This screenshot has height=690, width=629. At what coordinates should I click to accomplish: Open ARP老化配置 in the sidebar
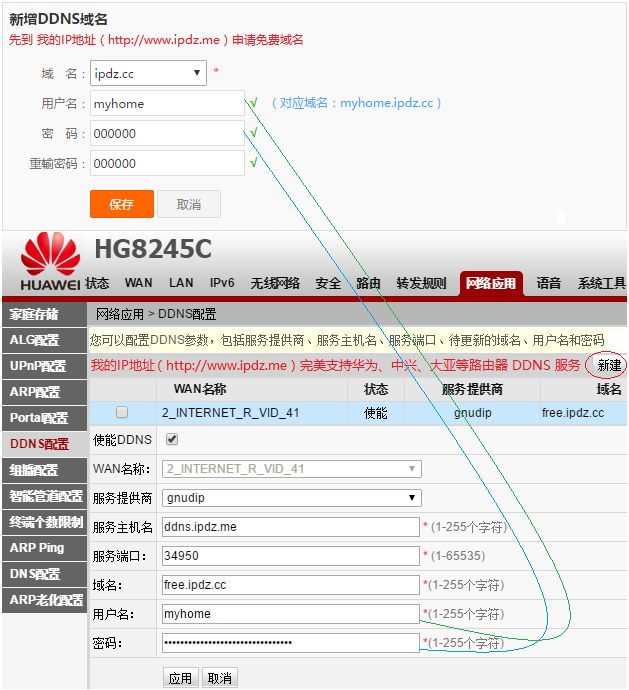click(x=44, y=600)
